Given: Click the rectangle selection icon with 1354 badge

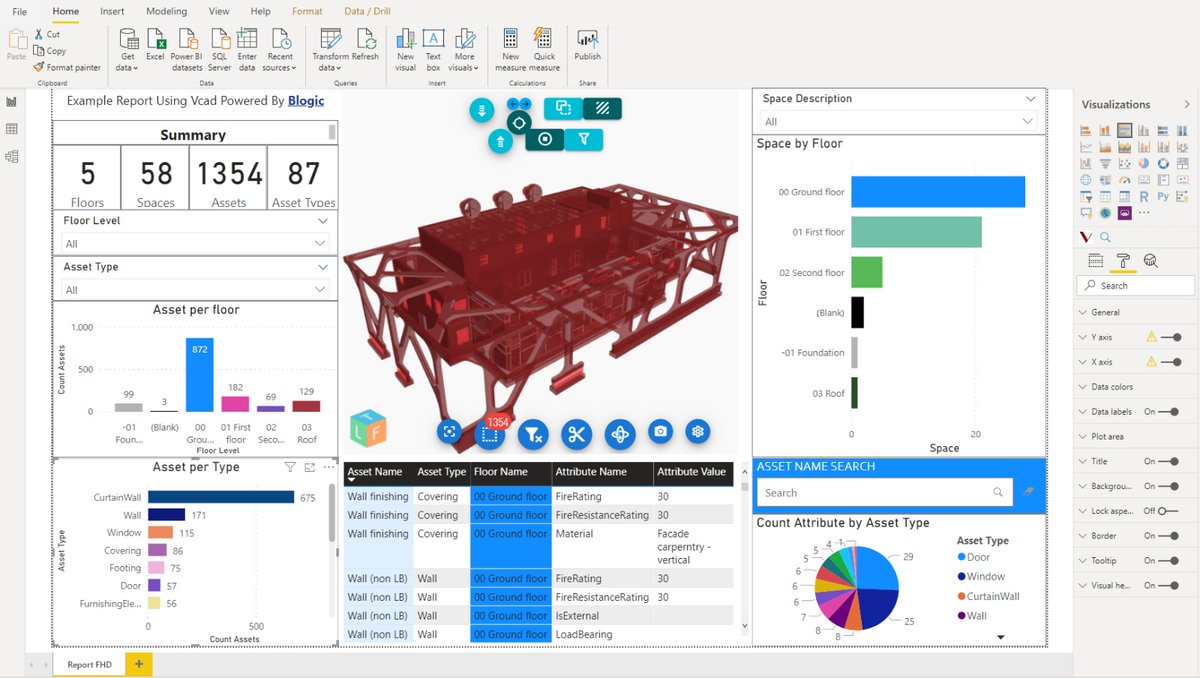Looking at the screenshot, I should pos(489,434).
